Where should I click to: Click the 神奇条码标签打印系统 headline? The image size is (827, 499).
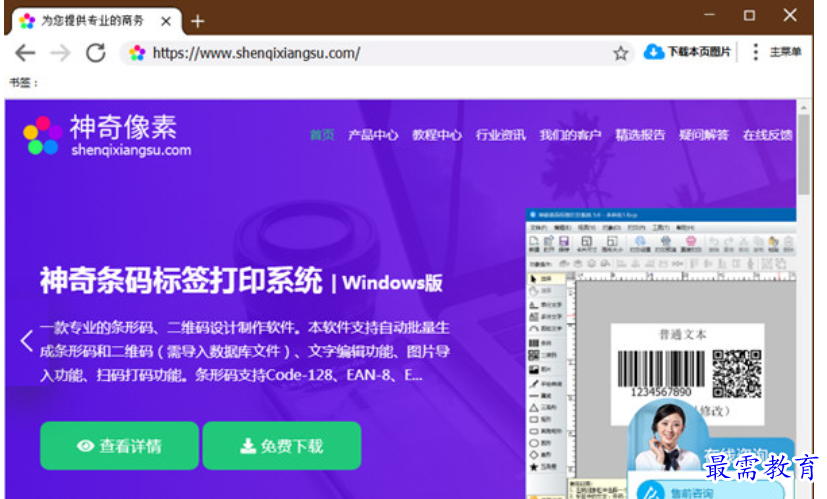(x=181, y=280)
